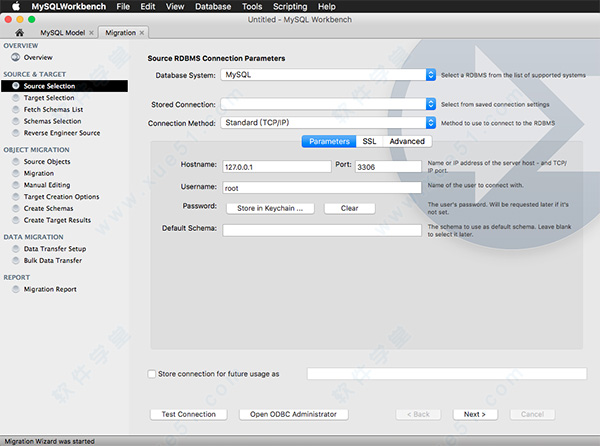Image resolution: width=600 pixels, height=446 pixels.
Task: Click the Source Selection step icon
Action: click(16, 86)
